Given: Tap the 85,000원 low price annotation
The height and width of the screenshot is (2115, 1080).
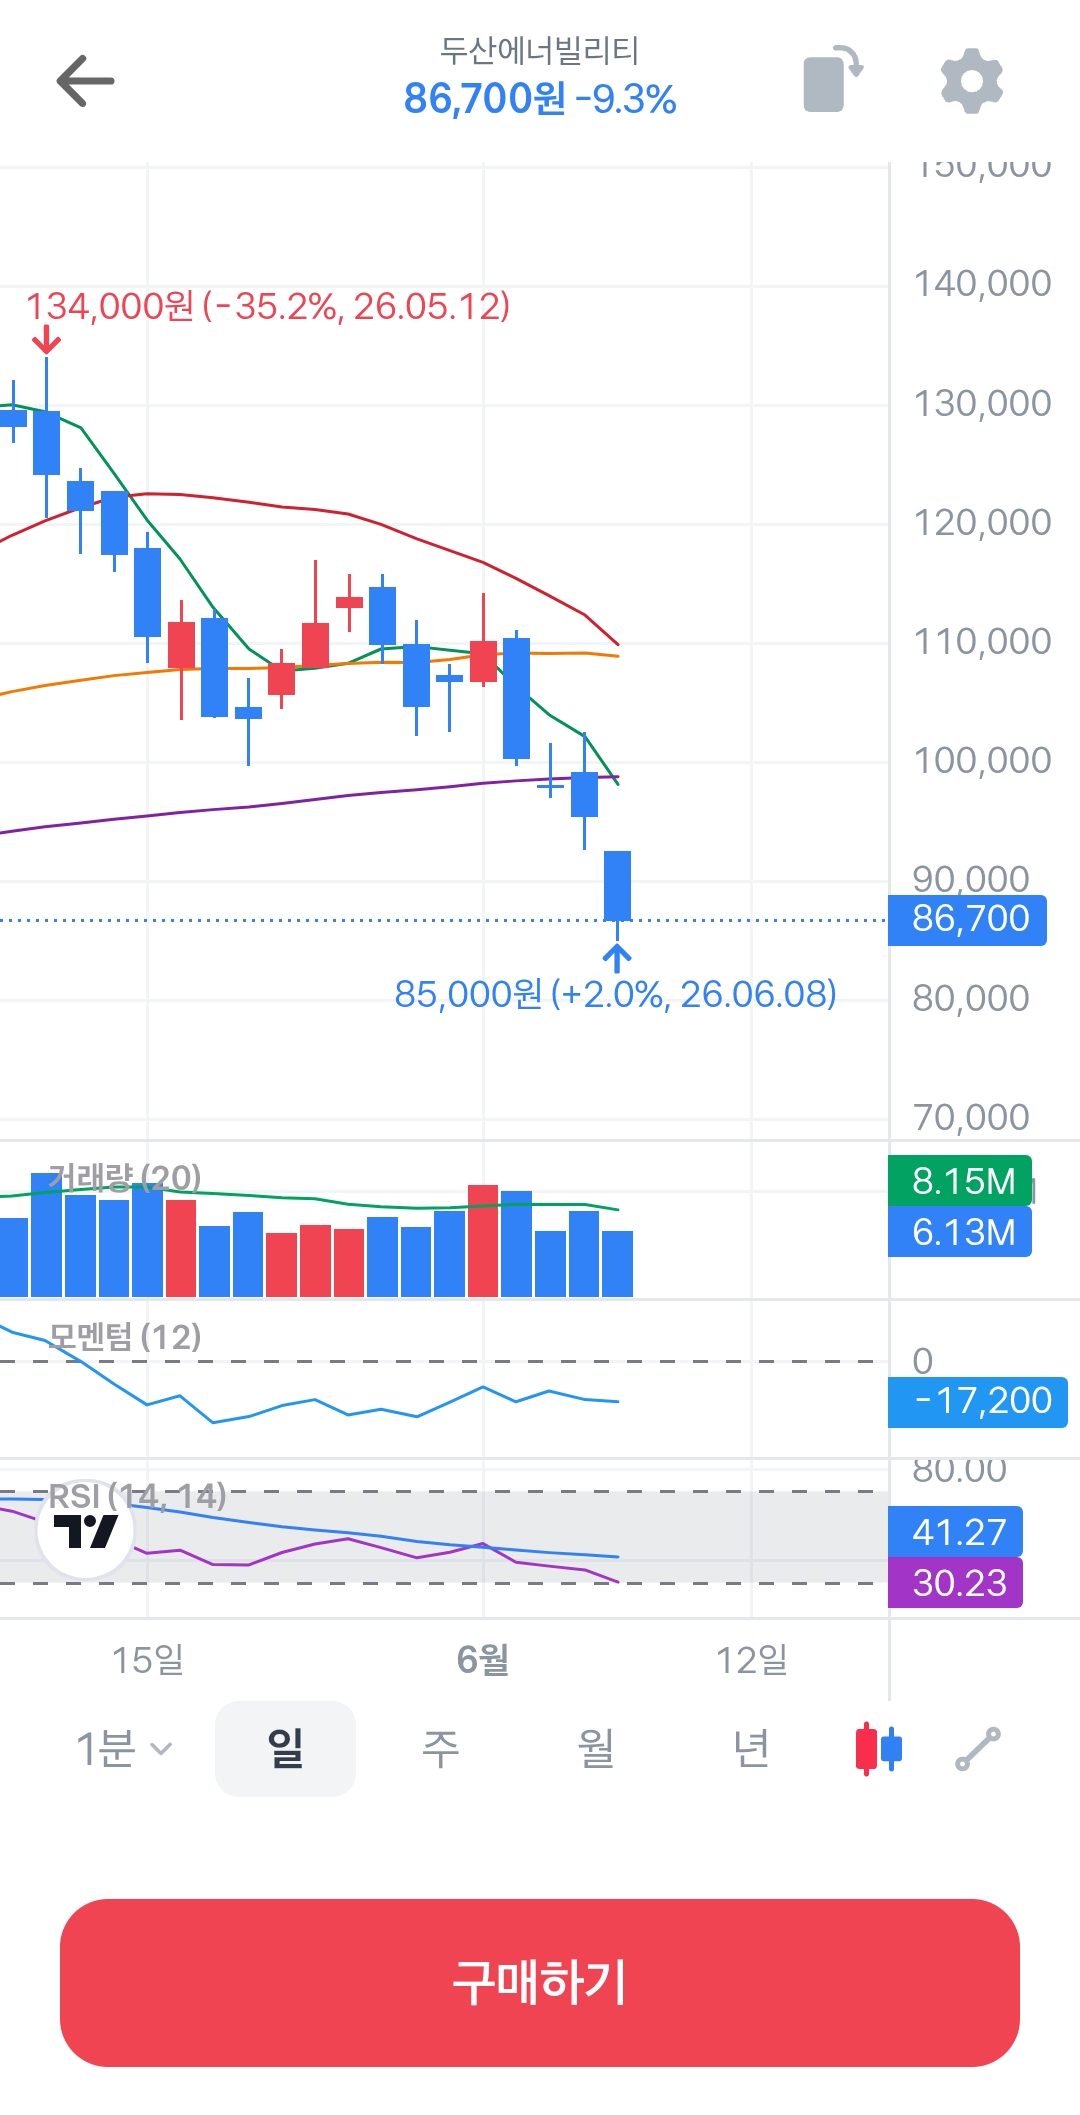Looking at the screenshot, I should coord(615,994).
